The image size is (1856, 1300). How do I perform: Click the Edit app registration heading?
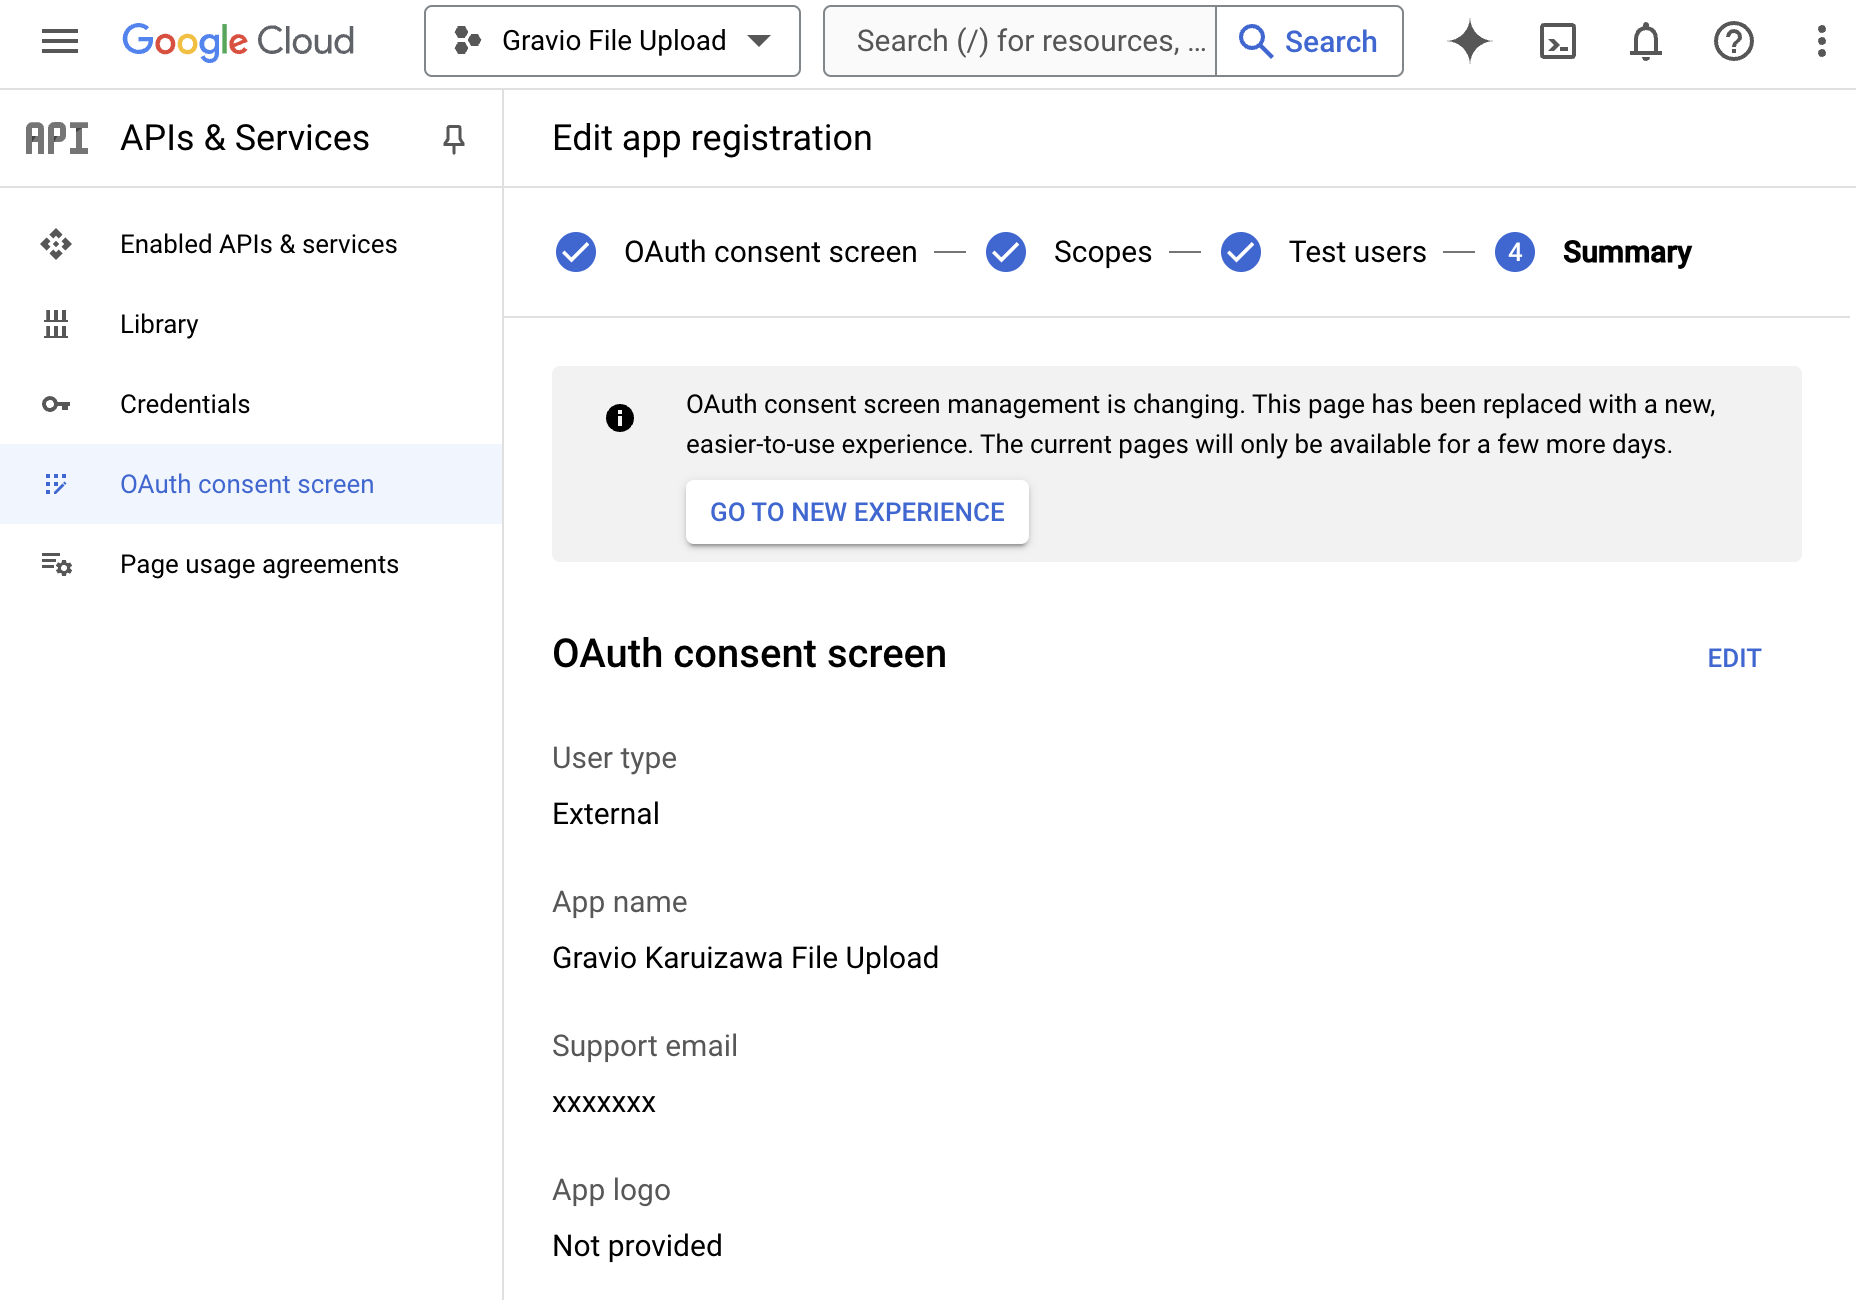[x=712, y=138]
